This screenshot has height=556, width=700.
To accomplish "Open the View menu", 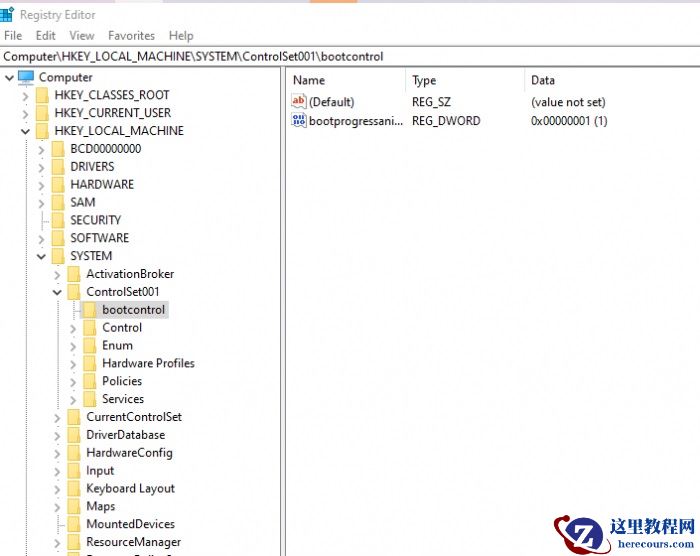I will [x=82, y=36].
